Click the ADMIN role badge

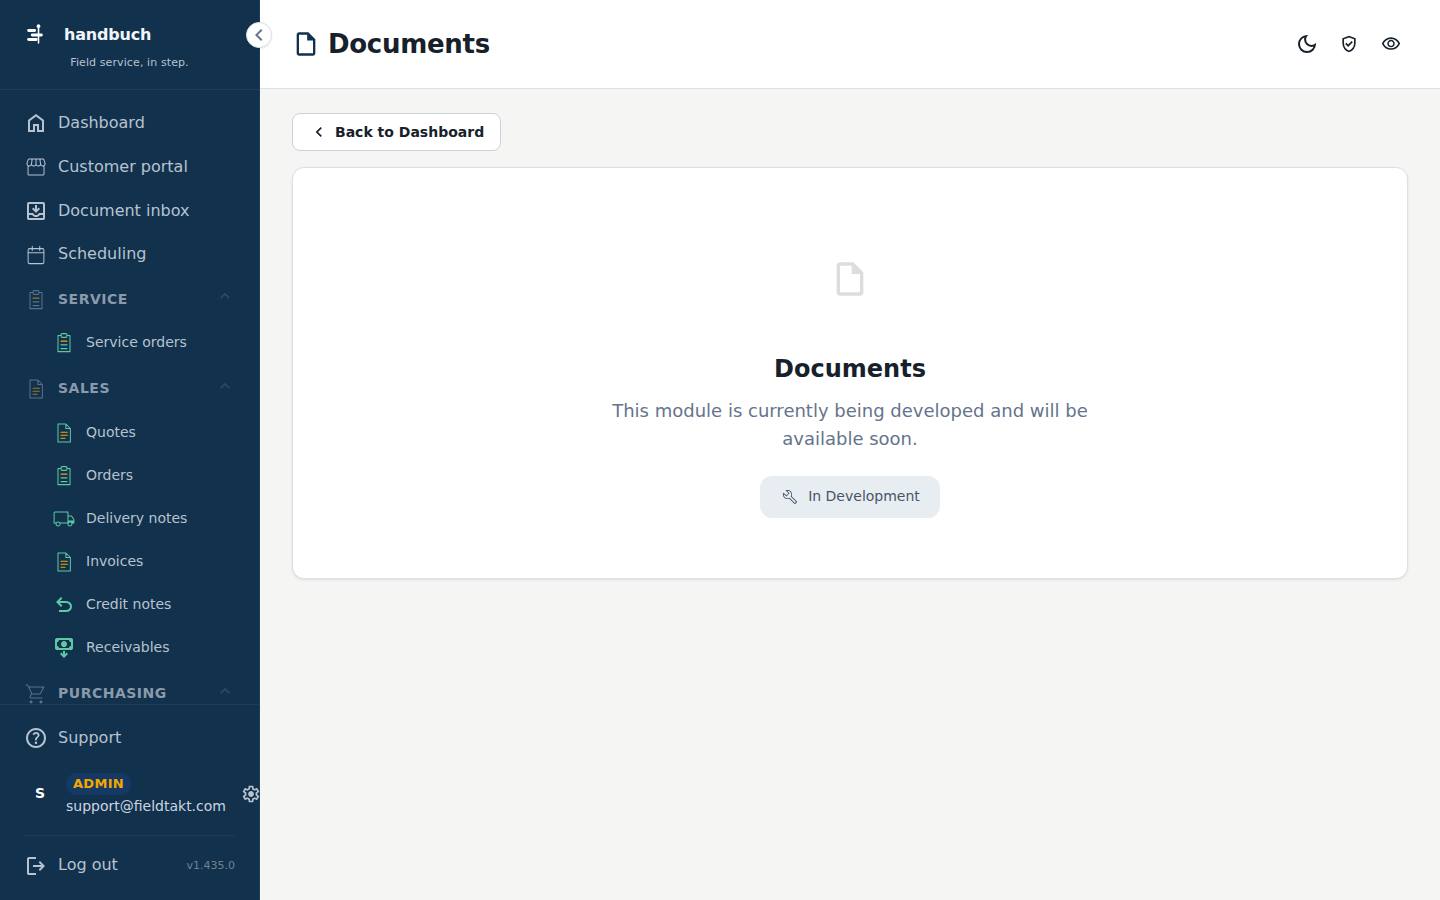[x=98, y=784]
